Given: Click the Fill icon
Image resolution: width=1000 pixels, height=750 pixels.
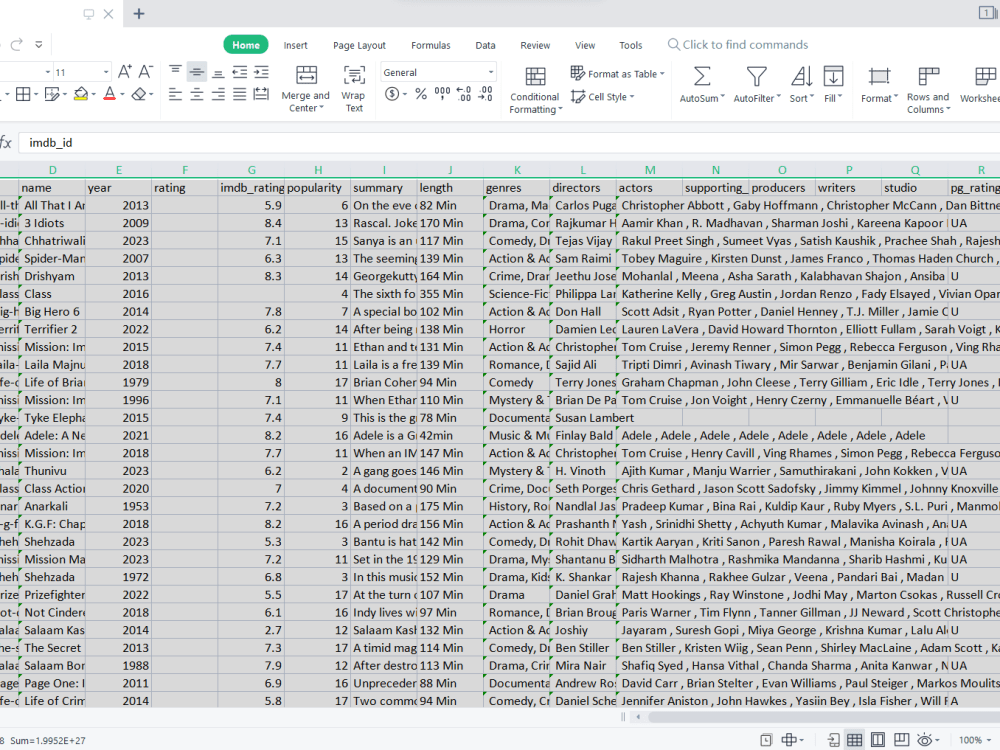Looking at the screenshot, I should (x=833, y=77).
